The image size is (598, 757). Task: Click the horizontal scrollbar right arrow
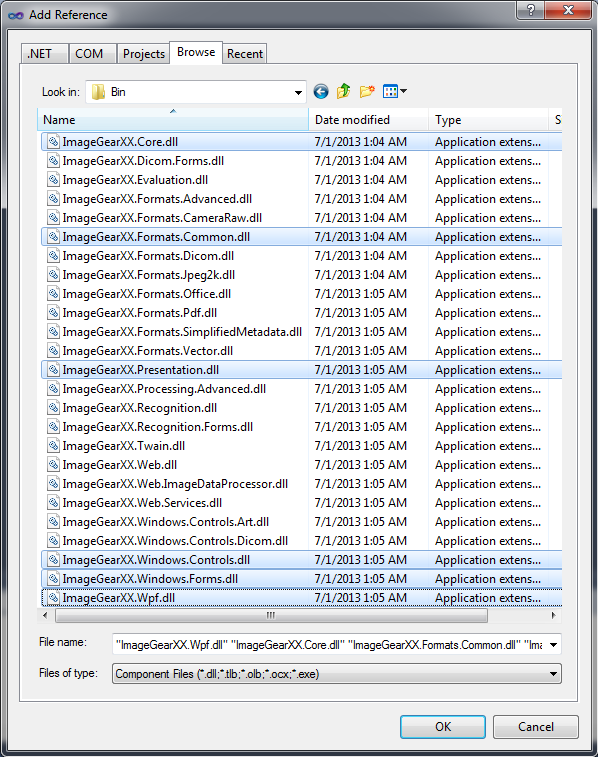click(x=554, y=616)
